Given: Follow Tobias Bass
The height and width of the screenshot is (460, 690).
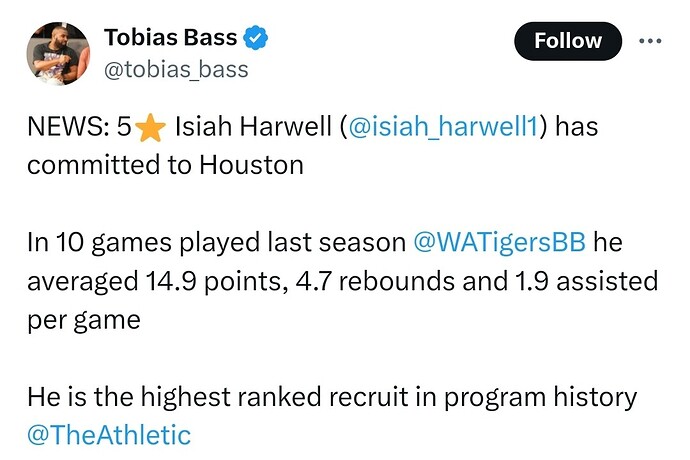Looking at the screenshot, I should coord(568,41).
